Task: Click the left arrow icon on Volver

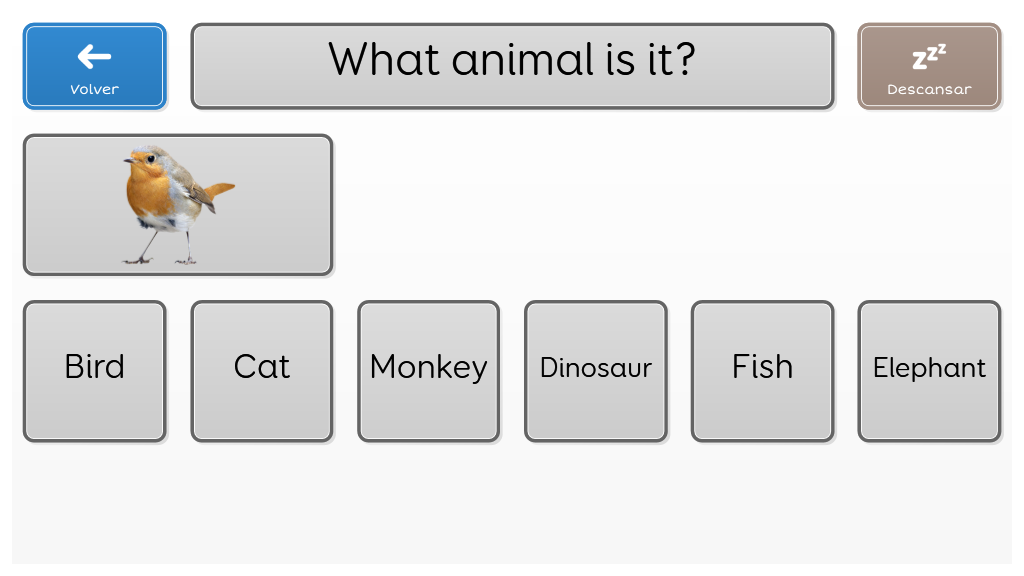Action: (x=95, y=57)
